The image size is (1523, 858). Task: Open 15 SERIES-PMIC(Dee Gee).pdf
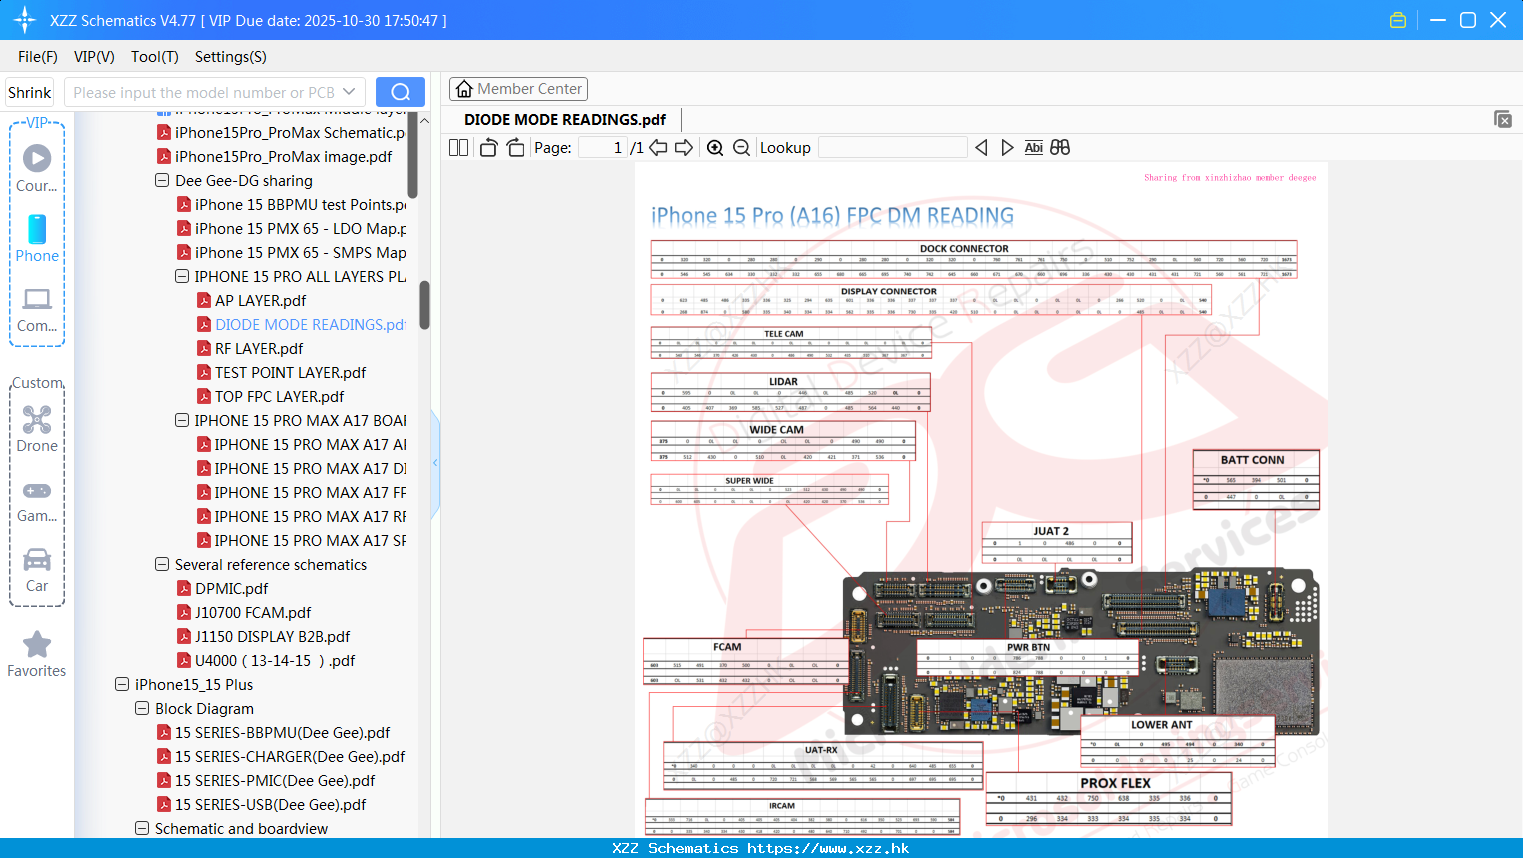tap(275, 781)
